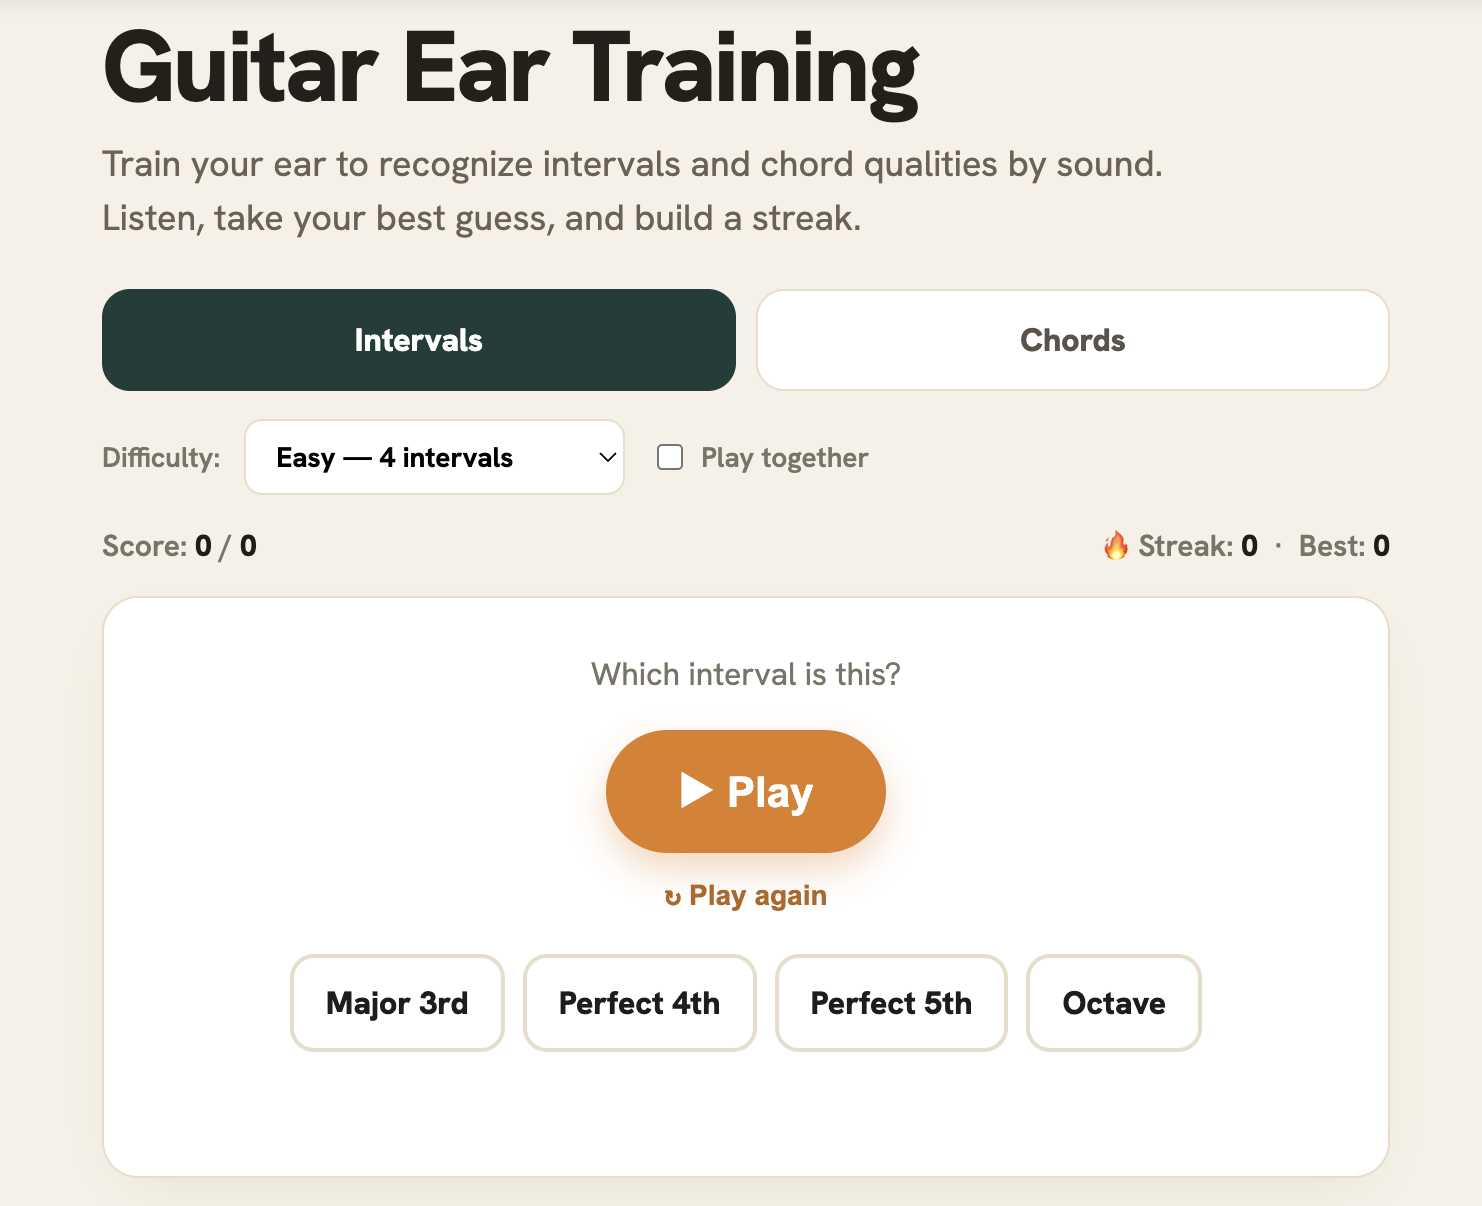This screenshot has width=1482, height=1206.
Task: Click the Play together label
Action: tap(784, 458)
